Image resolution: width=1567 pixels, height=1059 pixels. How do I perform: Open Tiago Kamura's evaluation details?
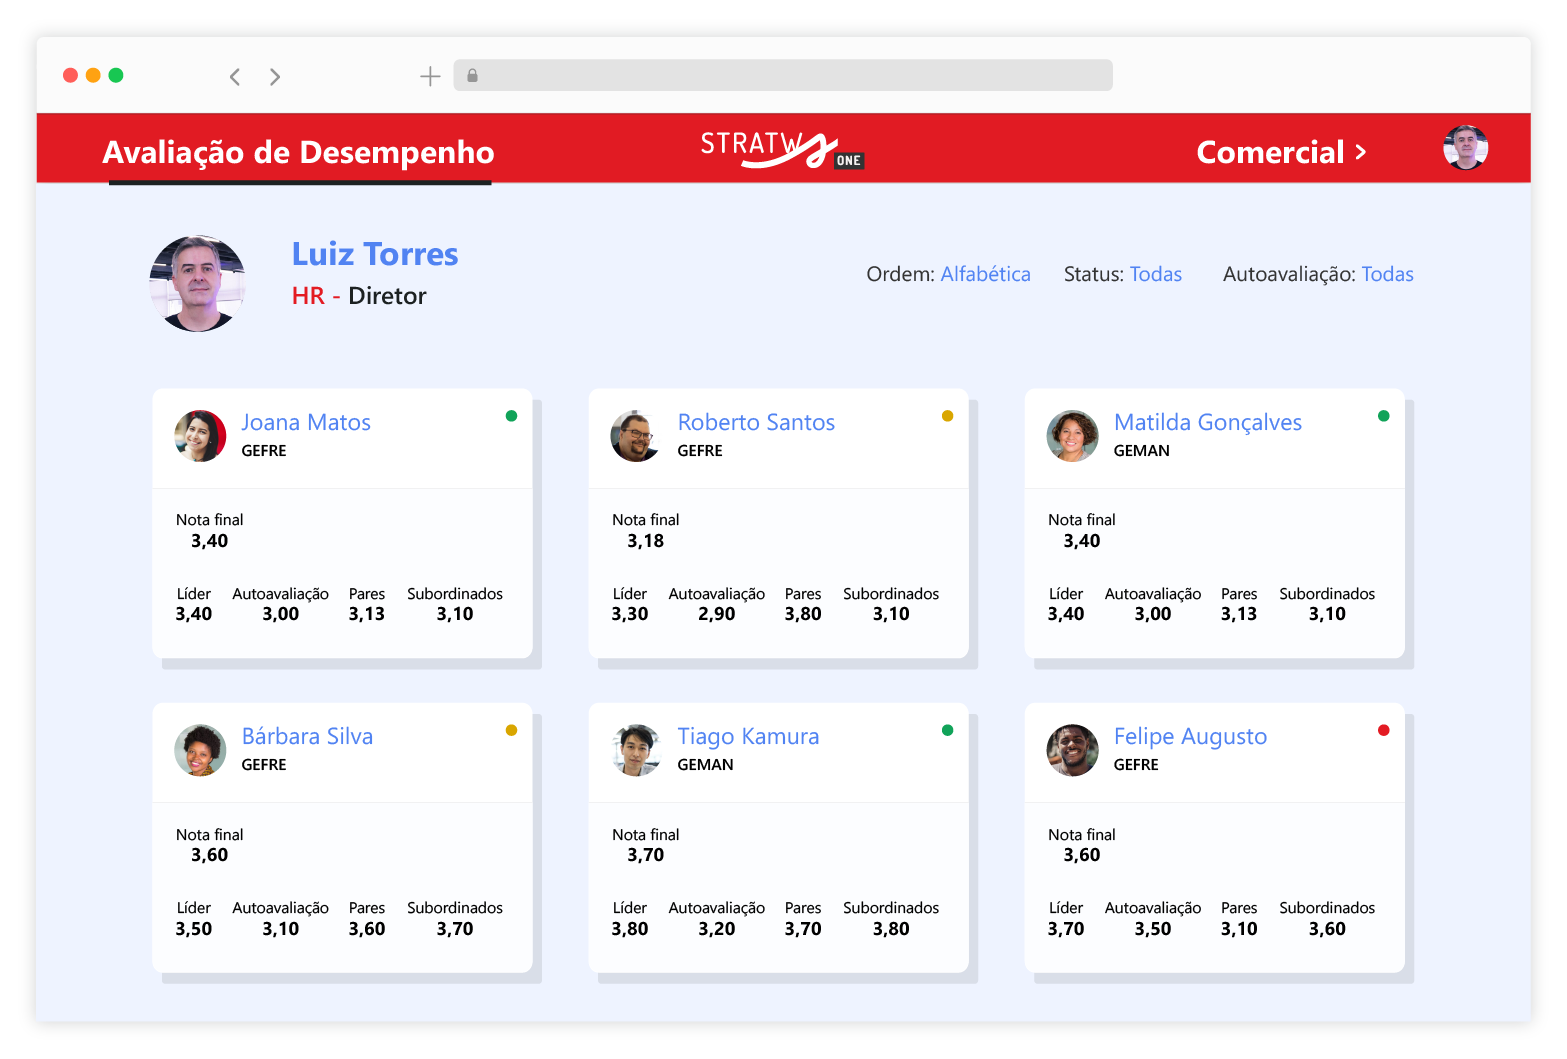click(x=748, y=736)
